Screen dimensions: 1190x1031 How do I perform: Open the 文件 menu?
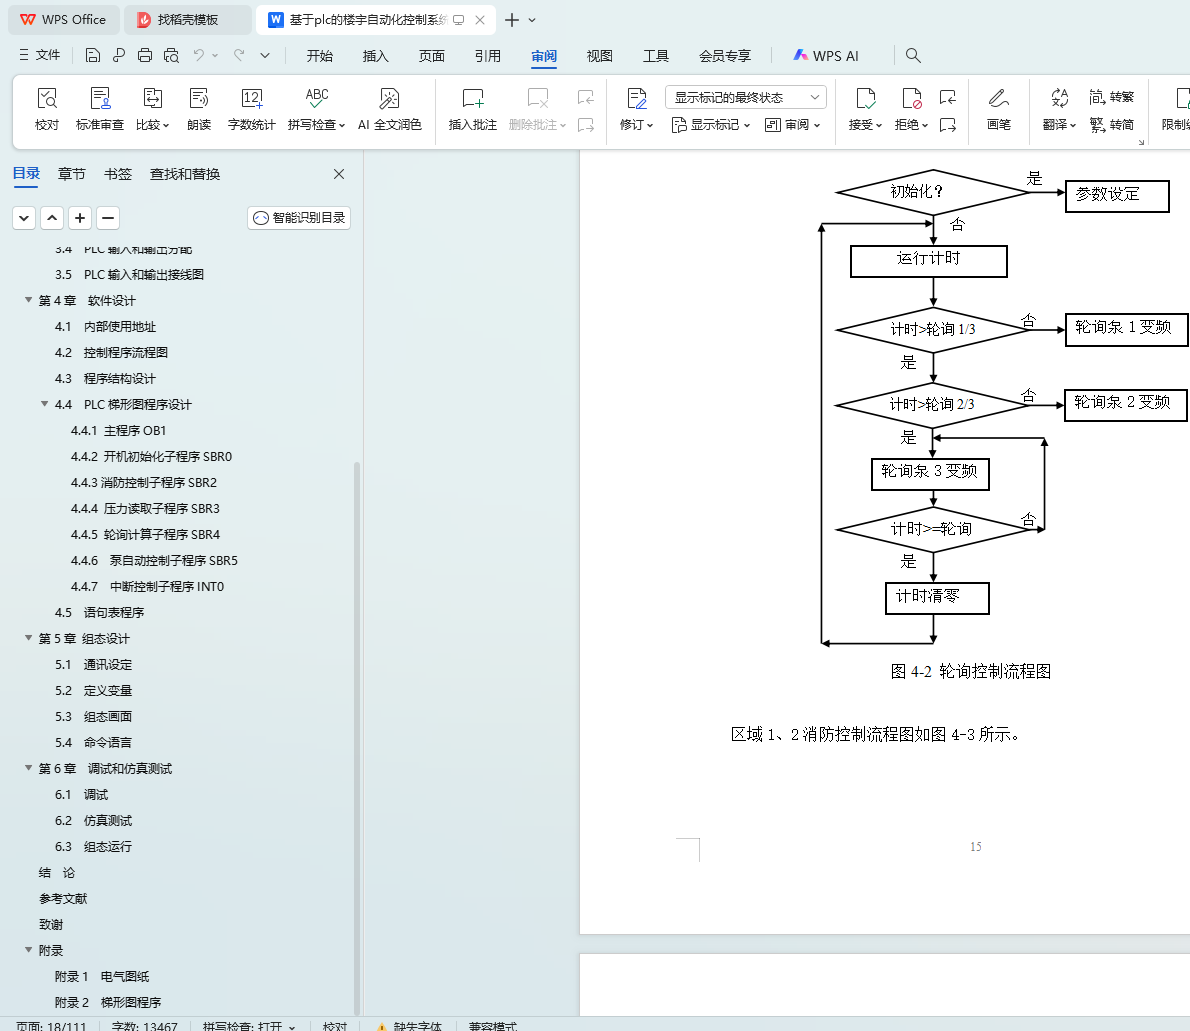coord(39,55)
